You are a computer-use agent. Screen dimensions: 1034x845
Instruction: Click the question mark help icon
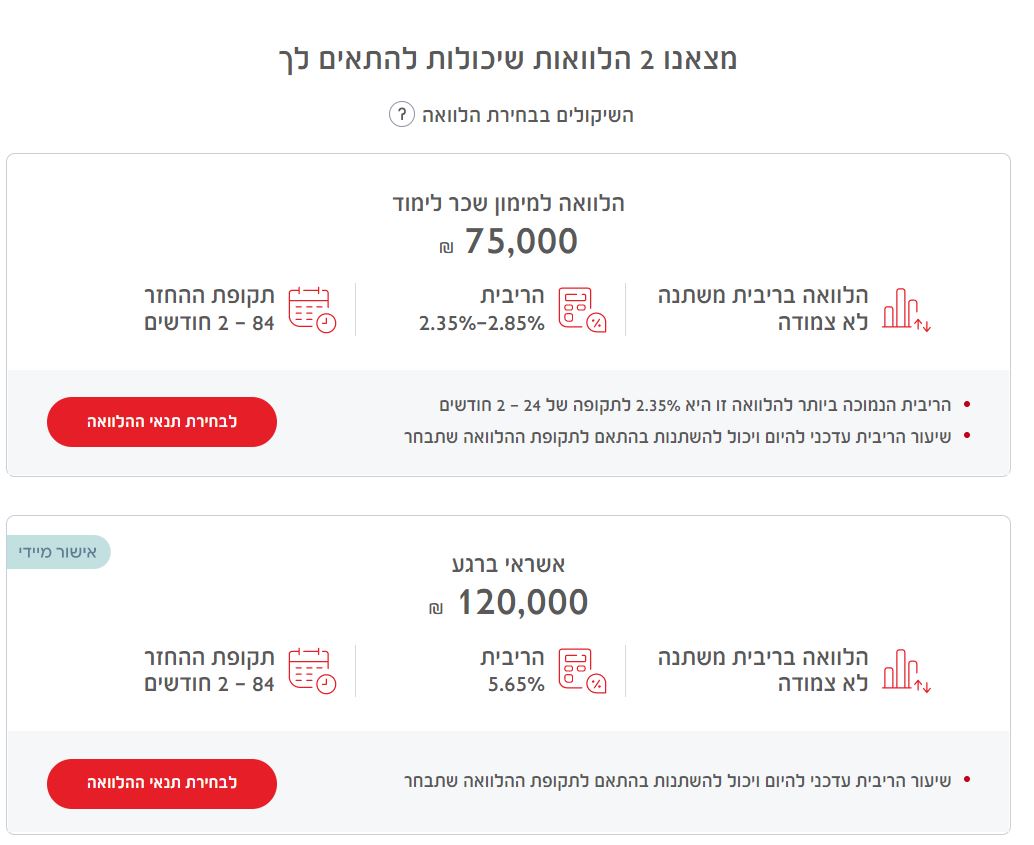click(x=401, y=114)
